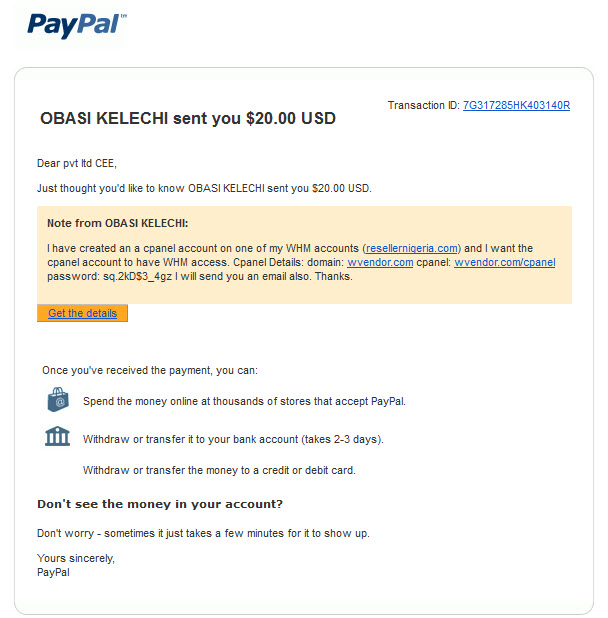Click the Don't worry reassurance sentence

coord(203,533)
